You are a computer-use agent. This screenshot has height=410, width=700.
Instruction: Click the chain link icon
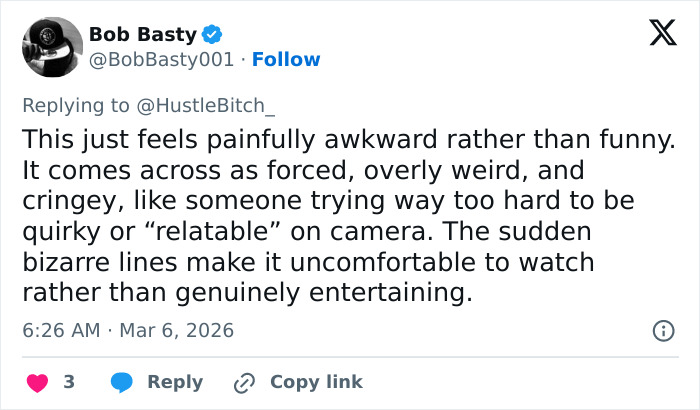[x=244, y=382]
